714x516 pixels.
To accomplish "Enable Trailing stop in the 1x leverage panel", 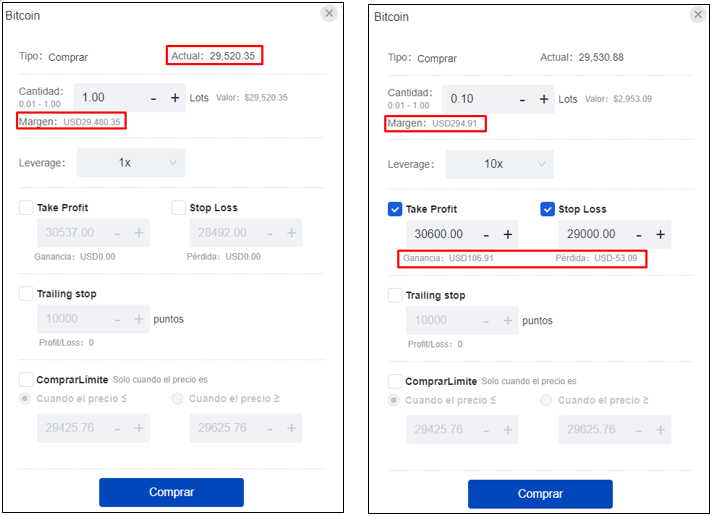I will click(26, 294).
